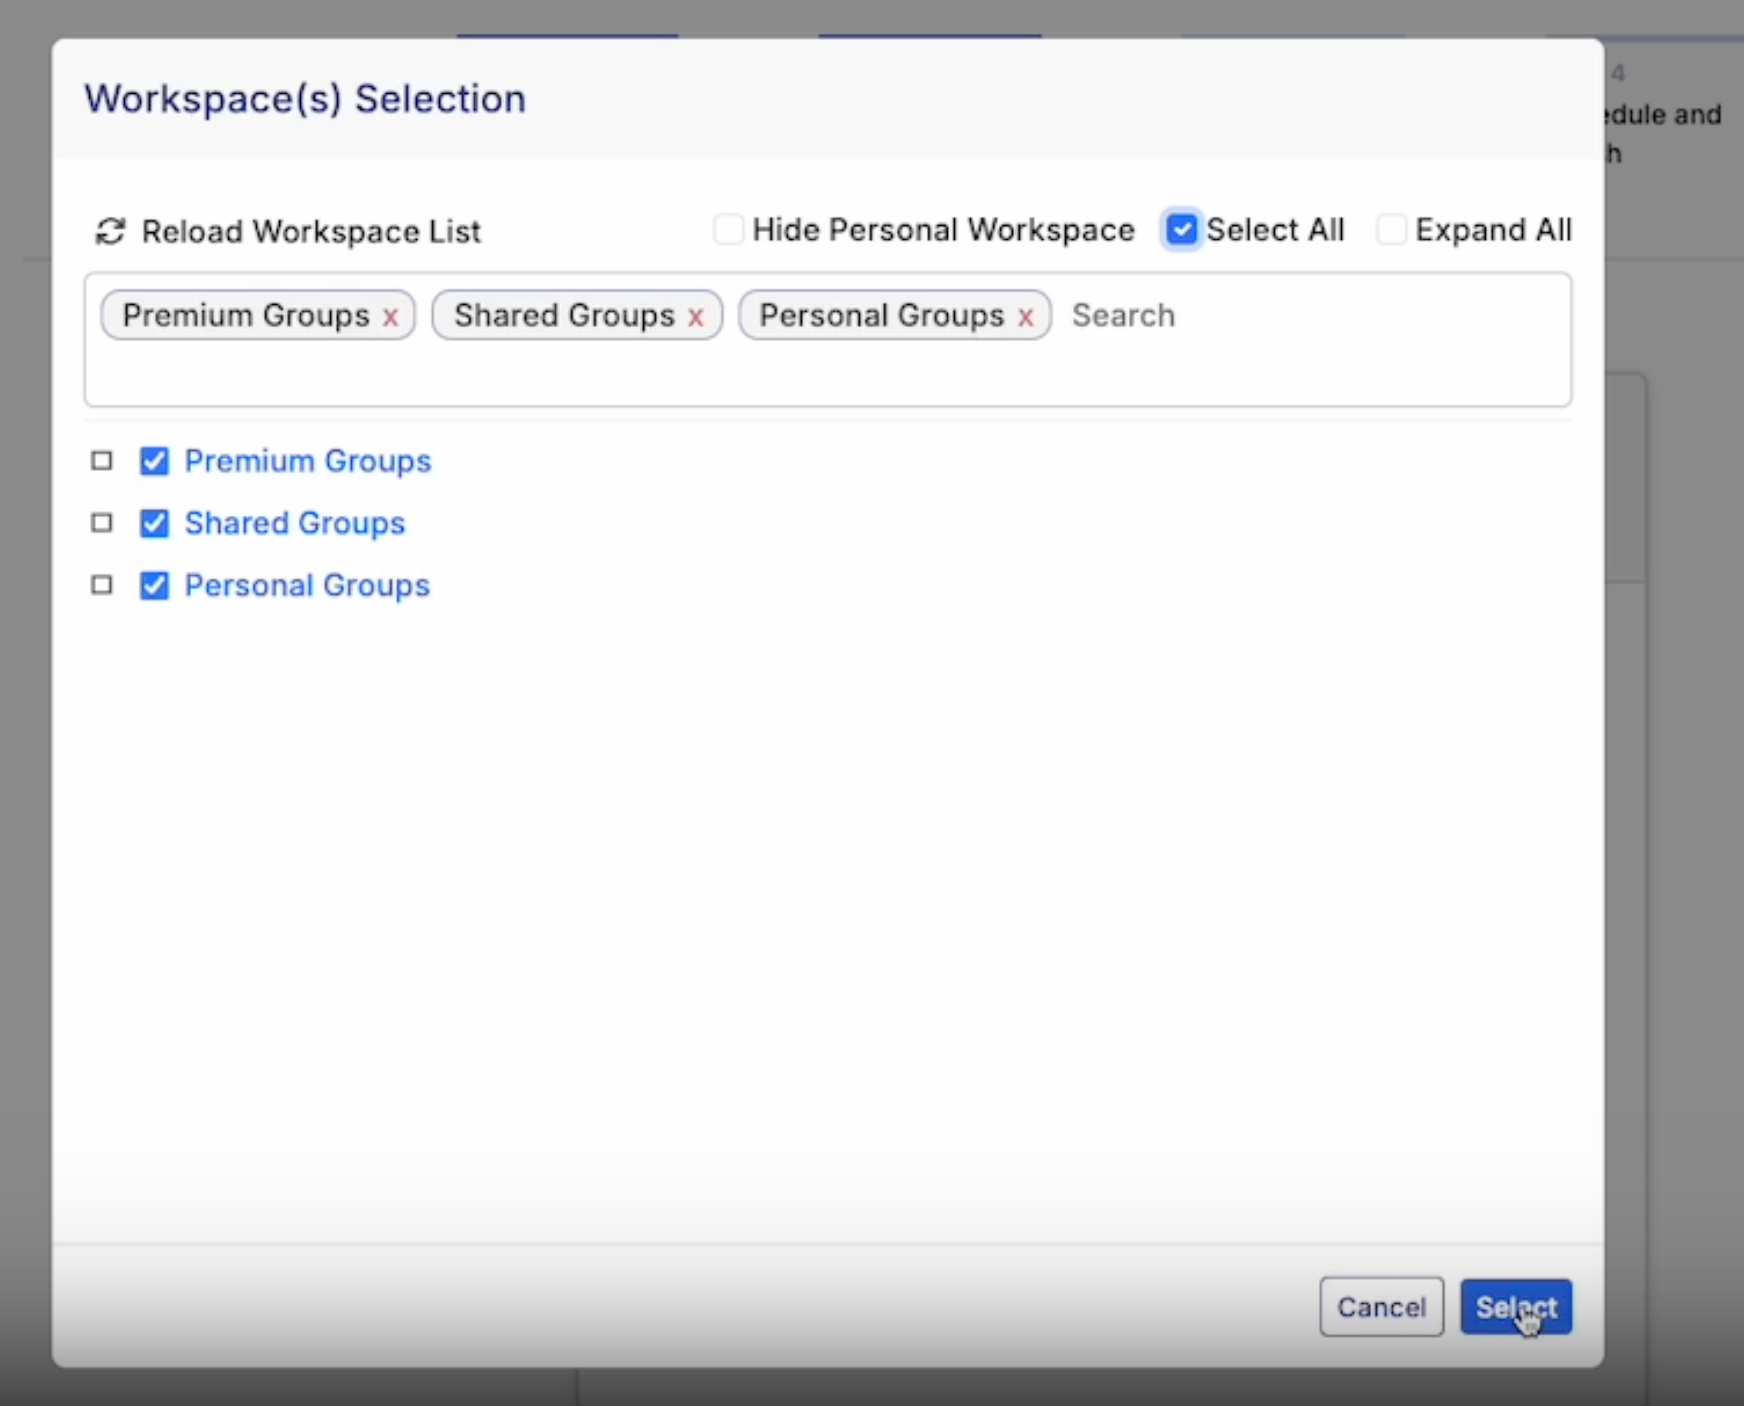Remove the Premium Groups tag
1744x1406 pixels.
[x=390, y=317]
